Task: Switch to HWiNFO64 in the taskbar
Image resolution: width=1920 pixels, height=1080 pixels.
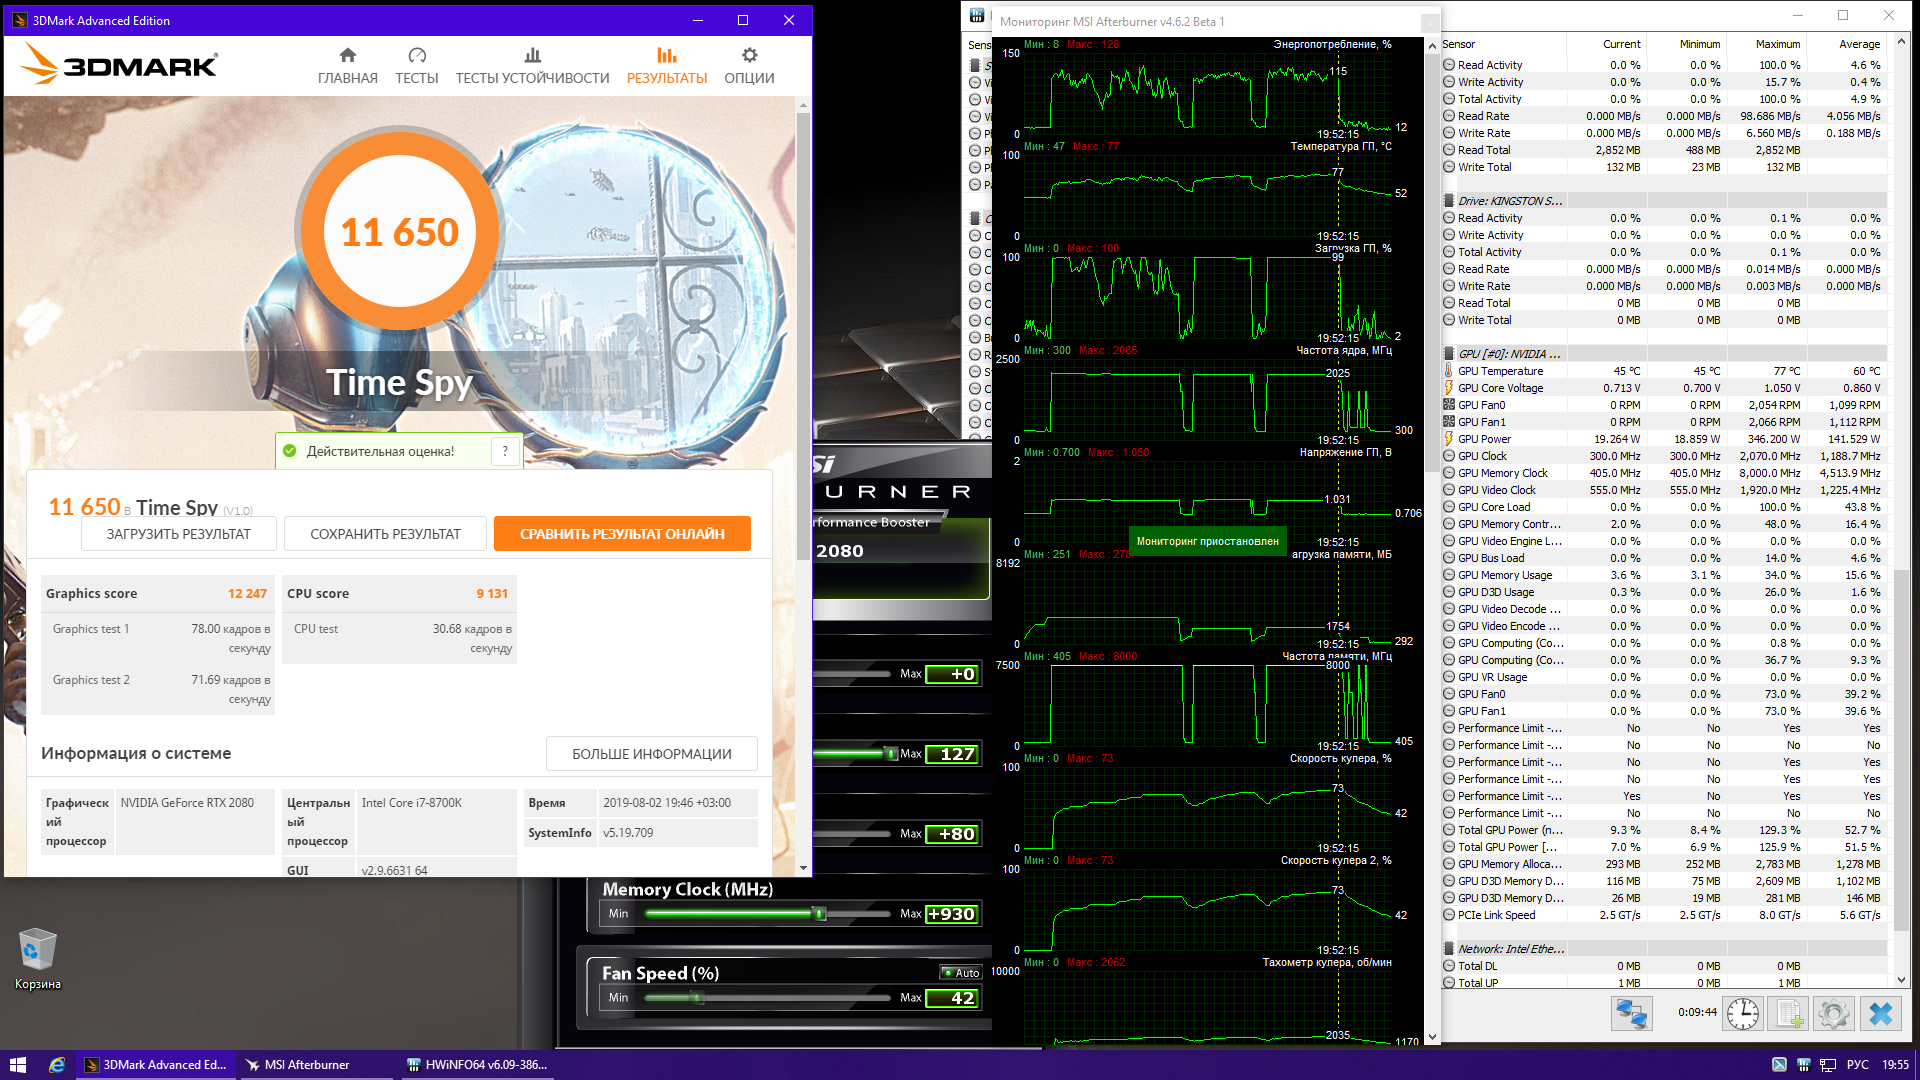Action: (477, 1065)
